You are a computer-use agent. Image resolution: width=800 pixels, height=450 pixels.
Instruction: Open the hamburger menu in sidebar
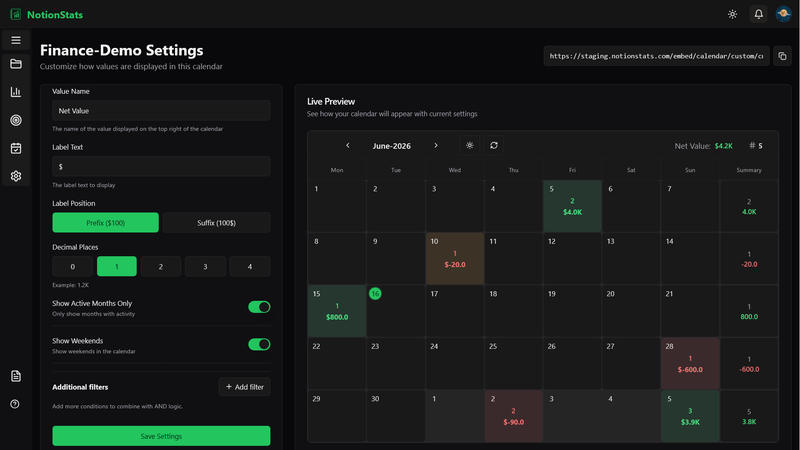[x=16, y=40]
